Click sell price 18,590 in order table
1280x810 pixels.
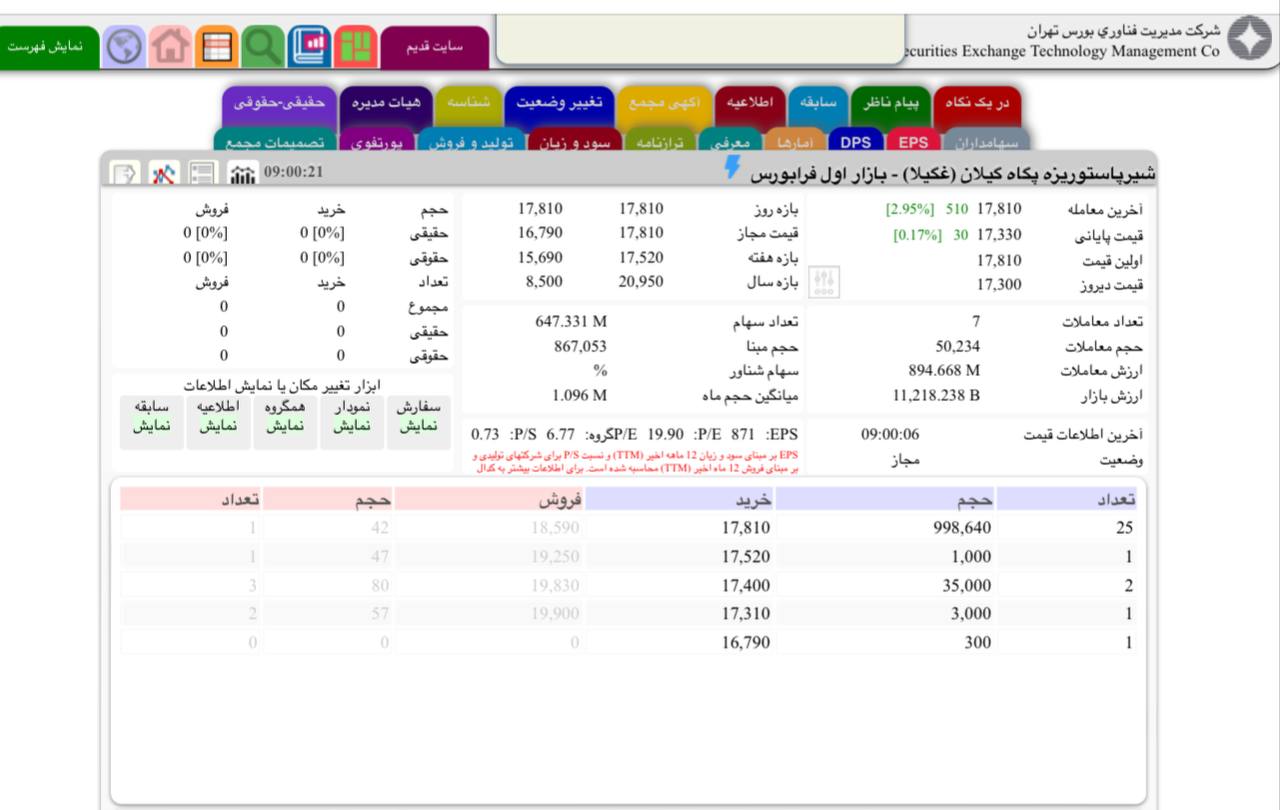coord(555,528)
